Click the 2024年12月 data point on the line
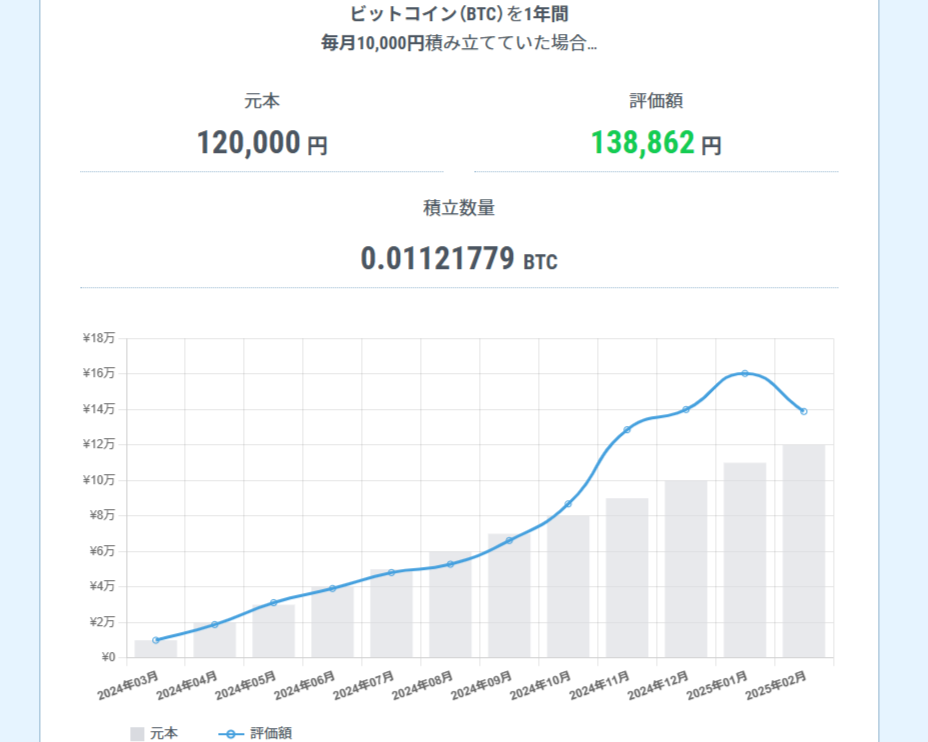 click(686, 409)
